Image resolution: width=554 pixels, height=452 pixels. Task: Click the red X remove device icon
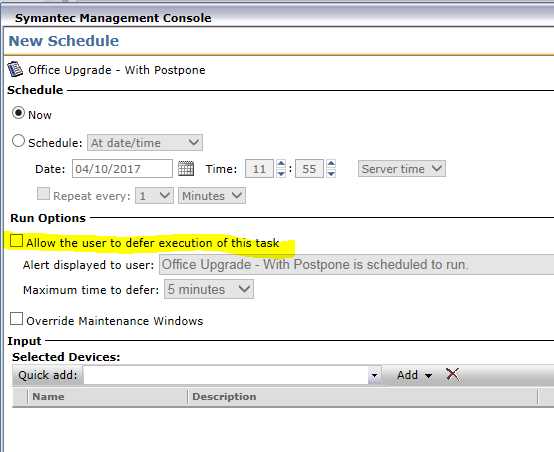point(452,374)
